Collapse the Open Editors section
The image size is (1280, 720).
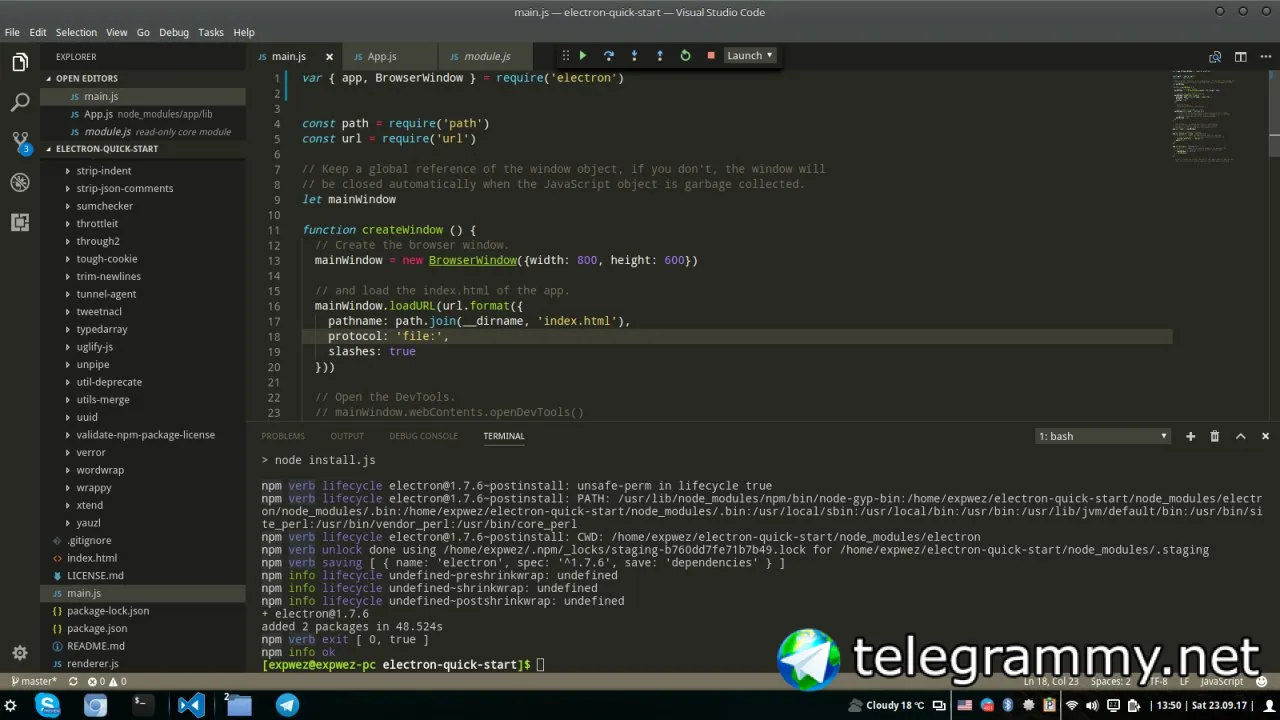coord(143,78)
